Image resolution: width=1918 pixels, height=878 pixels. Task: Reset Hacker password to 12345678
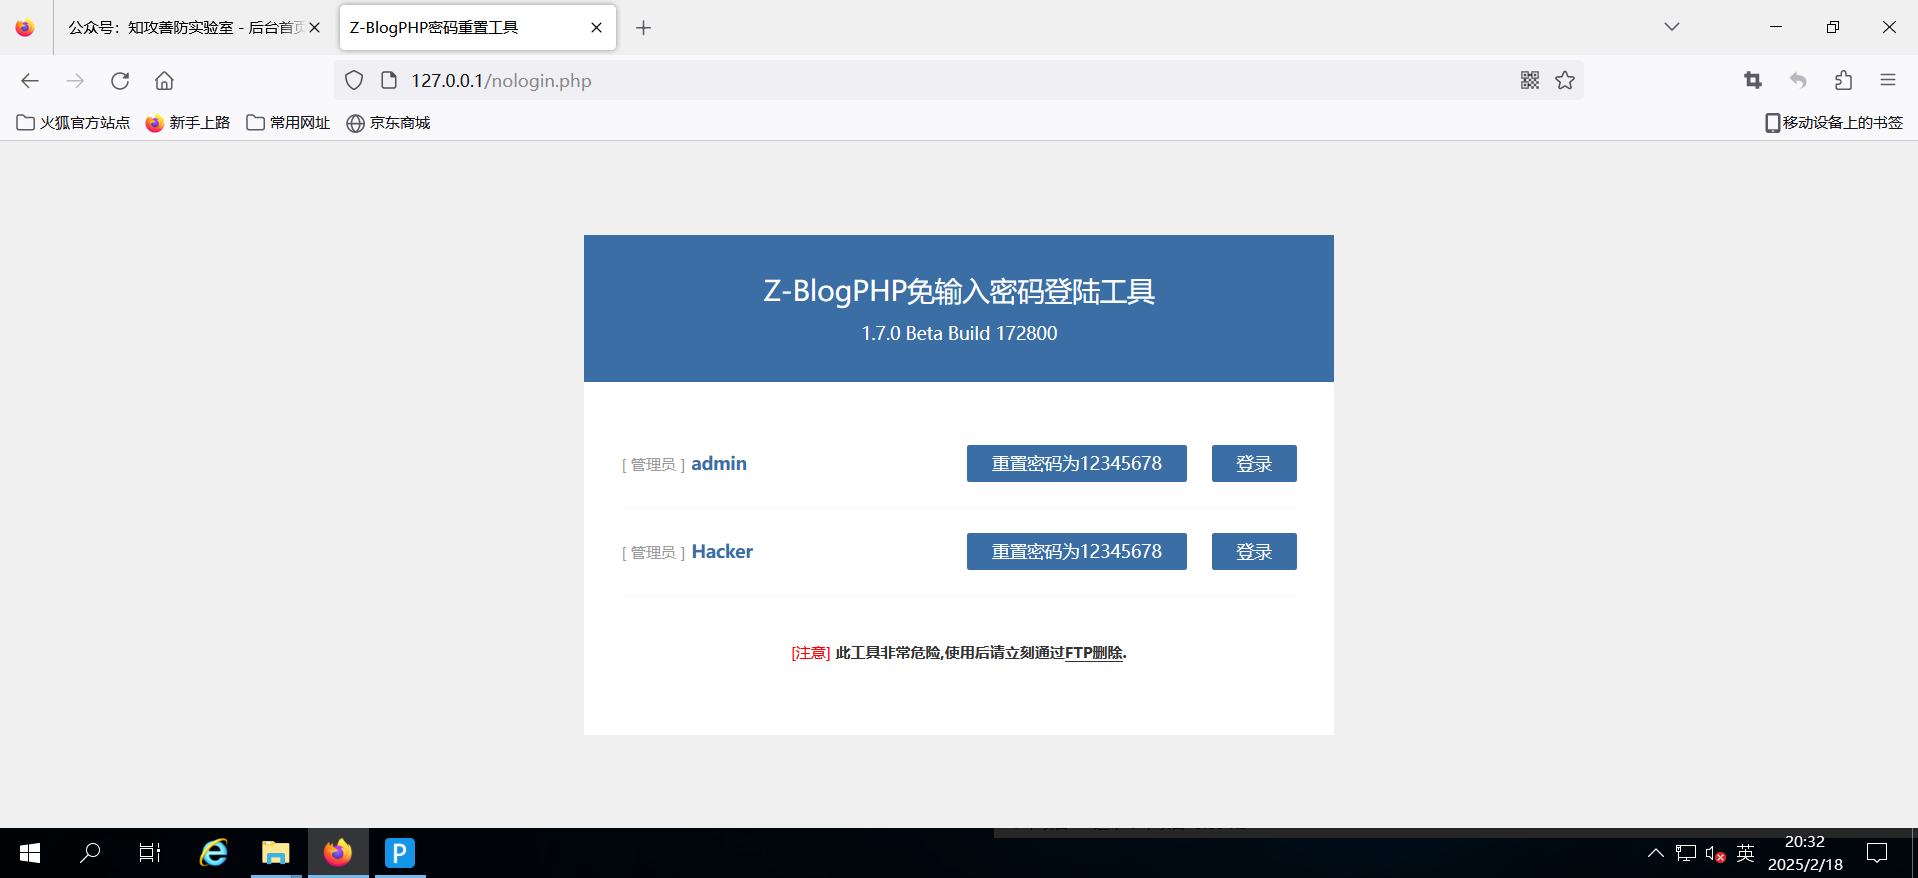coord(1076,552)
